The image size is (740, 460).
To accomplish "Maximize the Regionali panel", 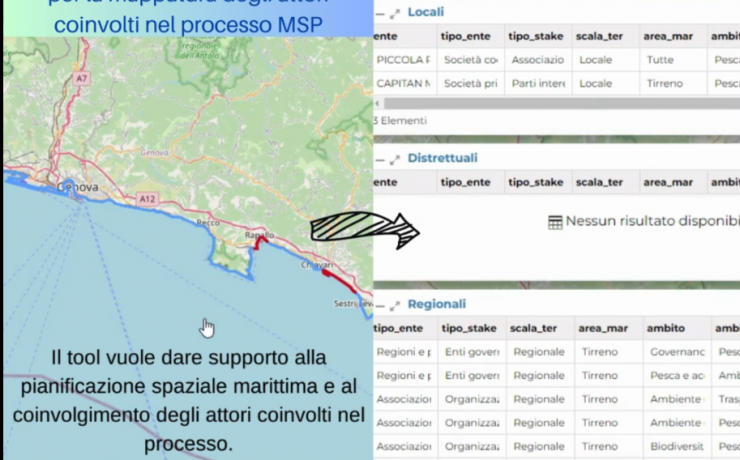I will pyautogui.click(x=395, y=305).
